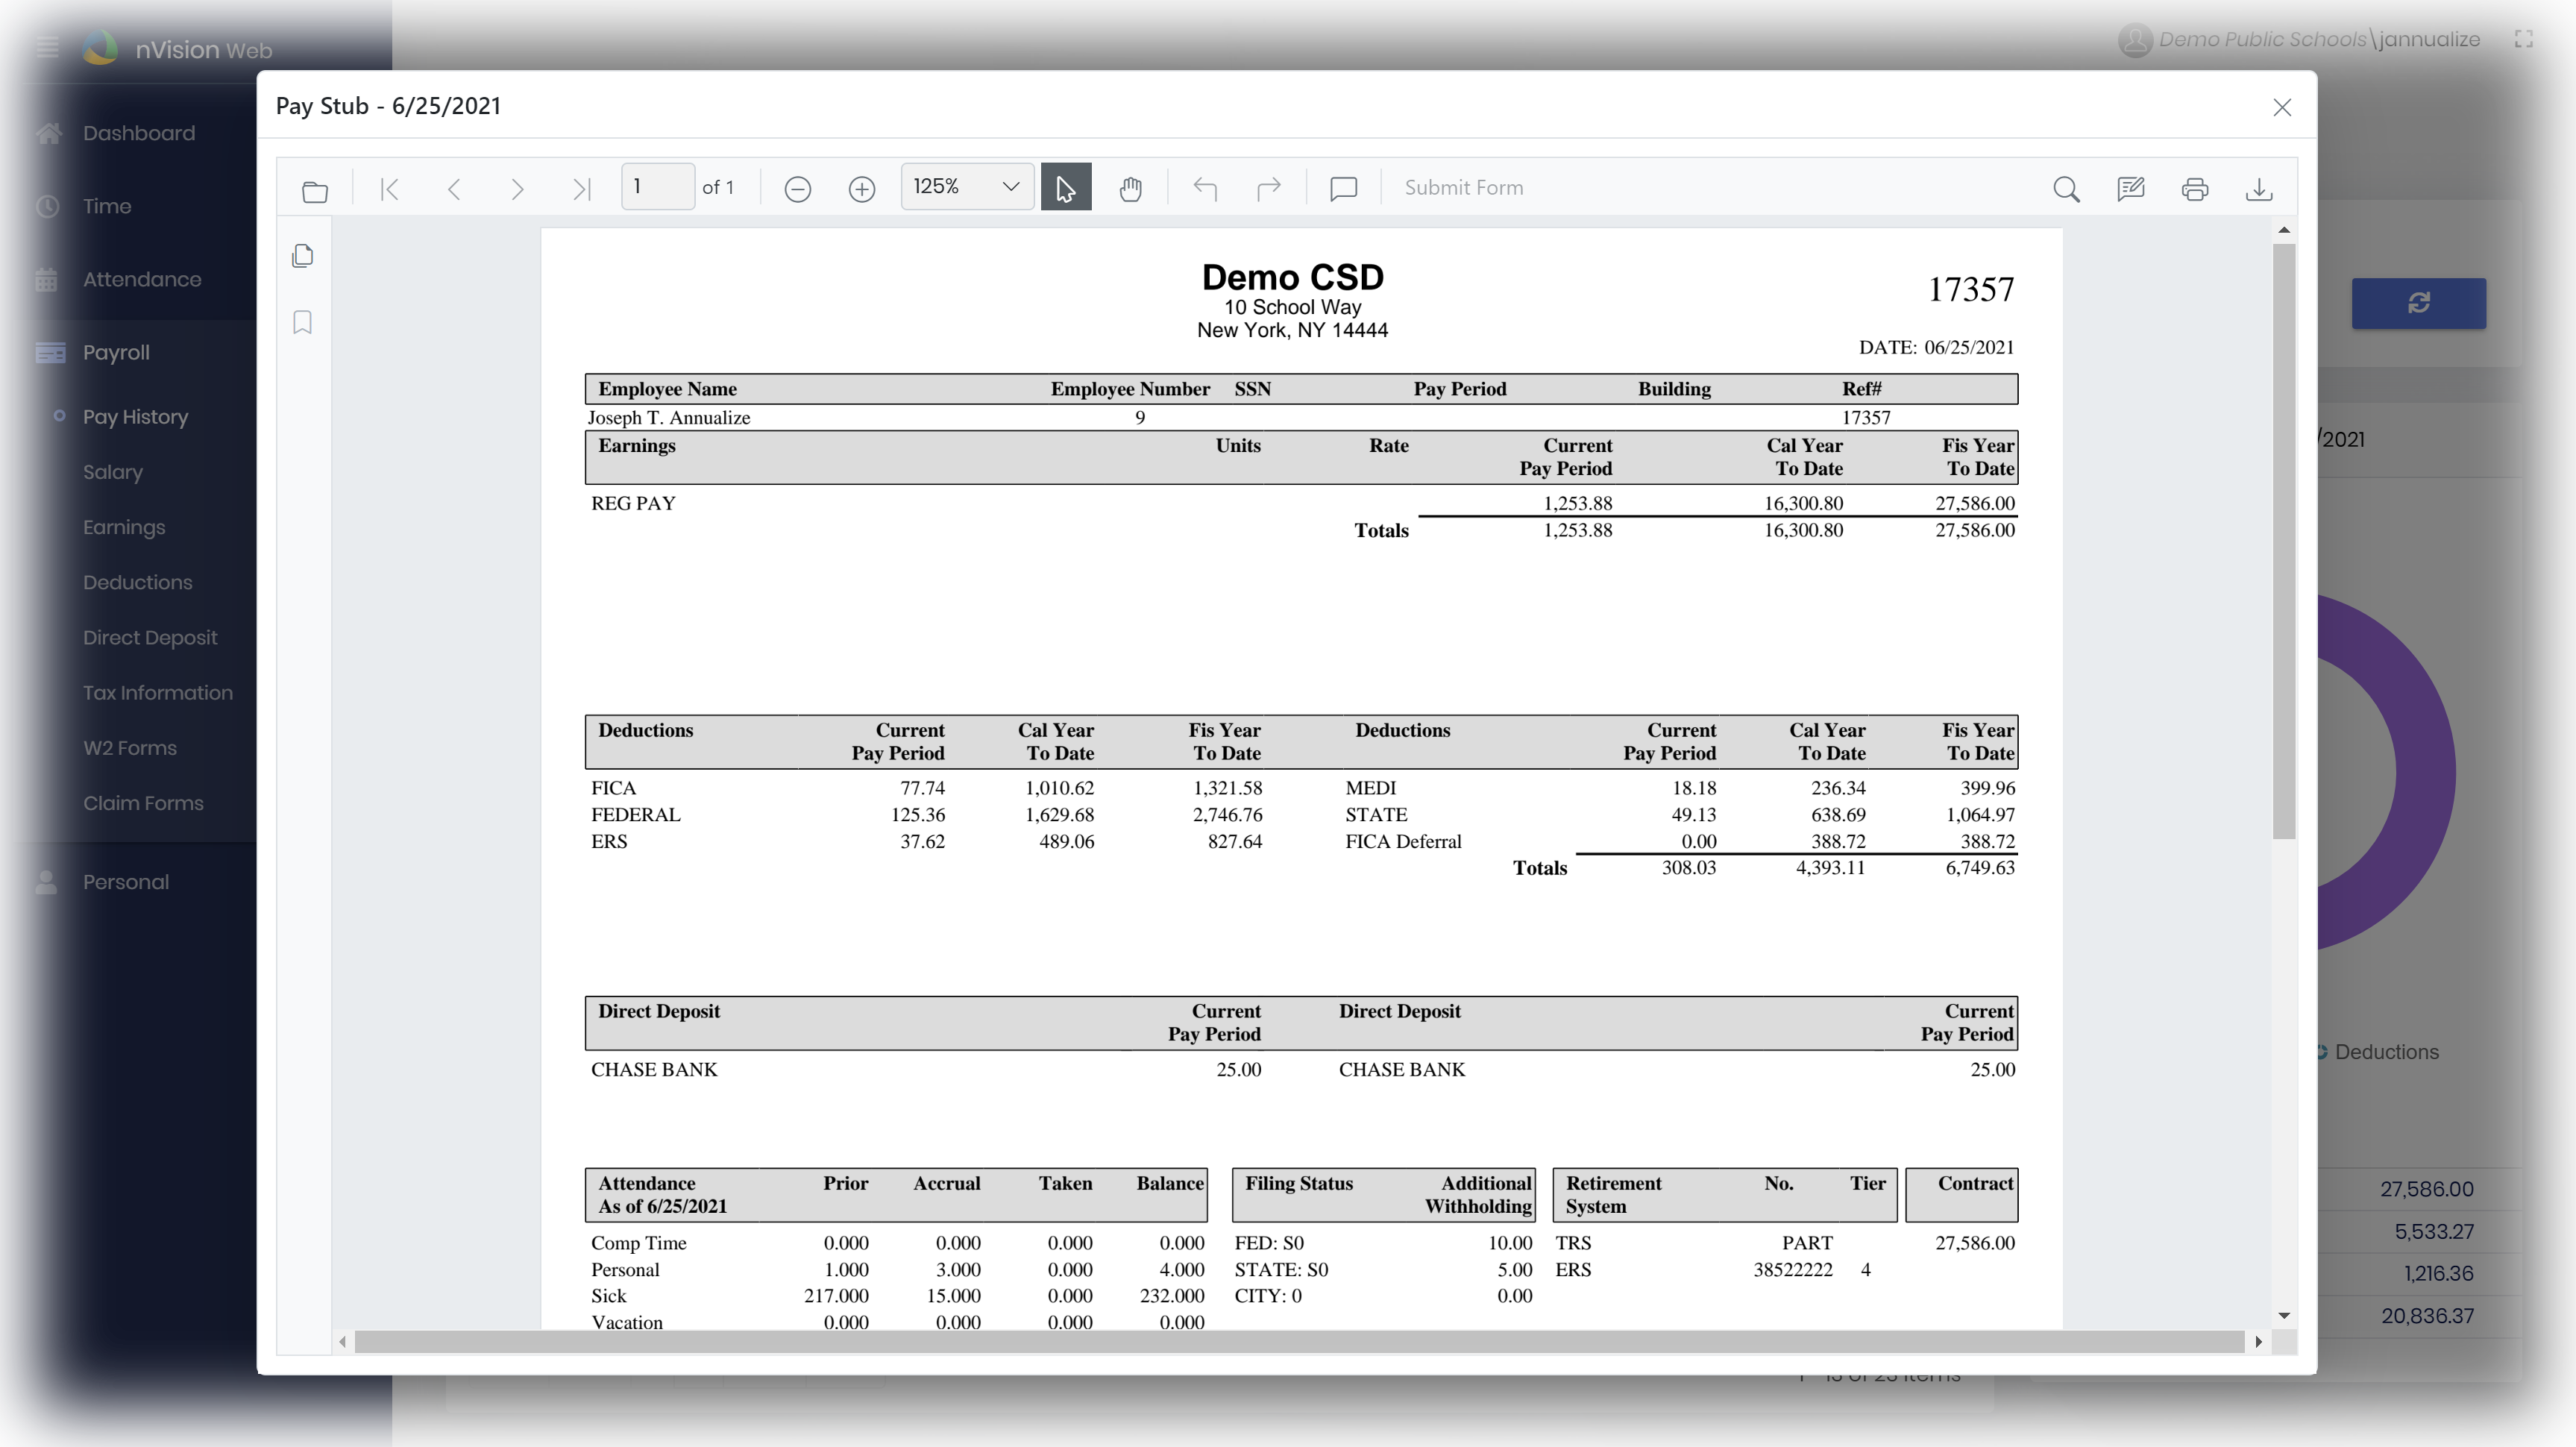Click the Print icon
Viewport: 2576px width, 1447px height.
point(2194,189)
